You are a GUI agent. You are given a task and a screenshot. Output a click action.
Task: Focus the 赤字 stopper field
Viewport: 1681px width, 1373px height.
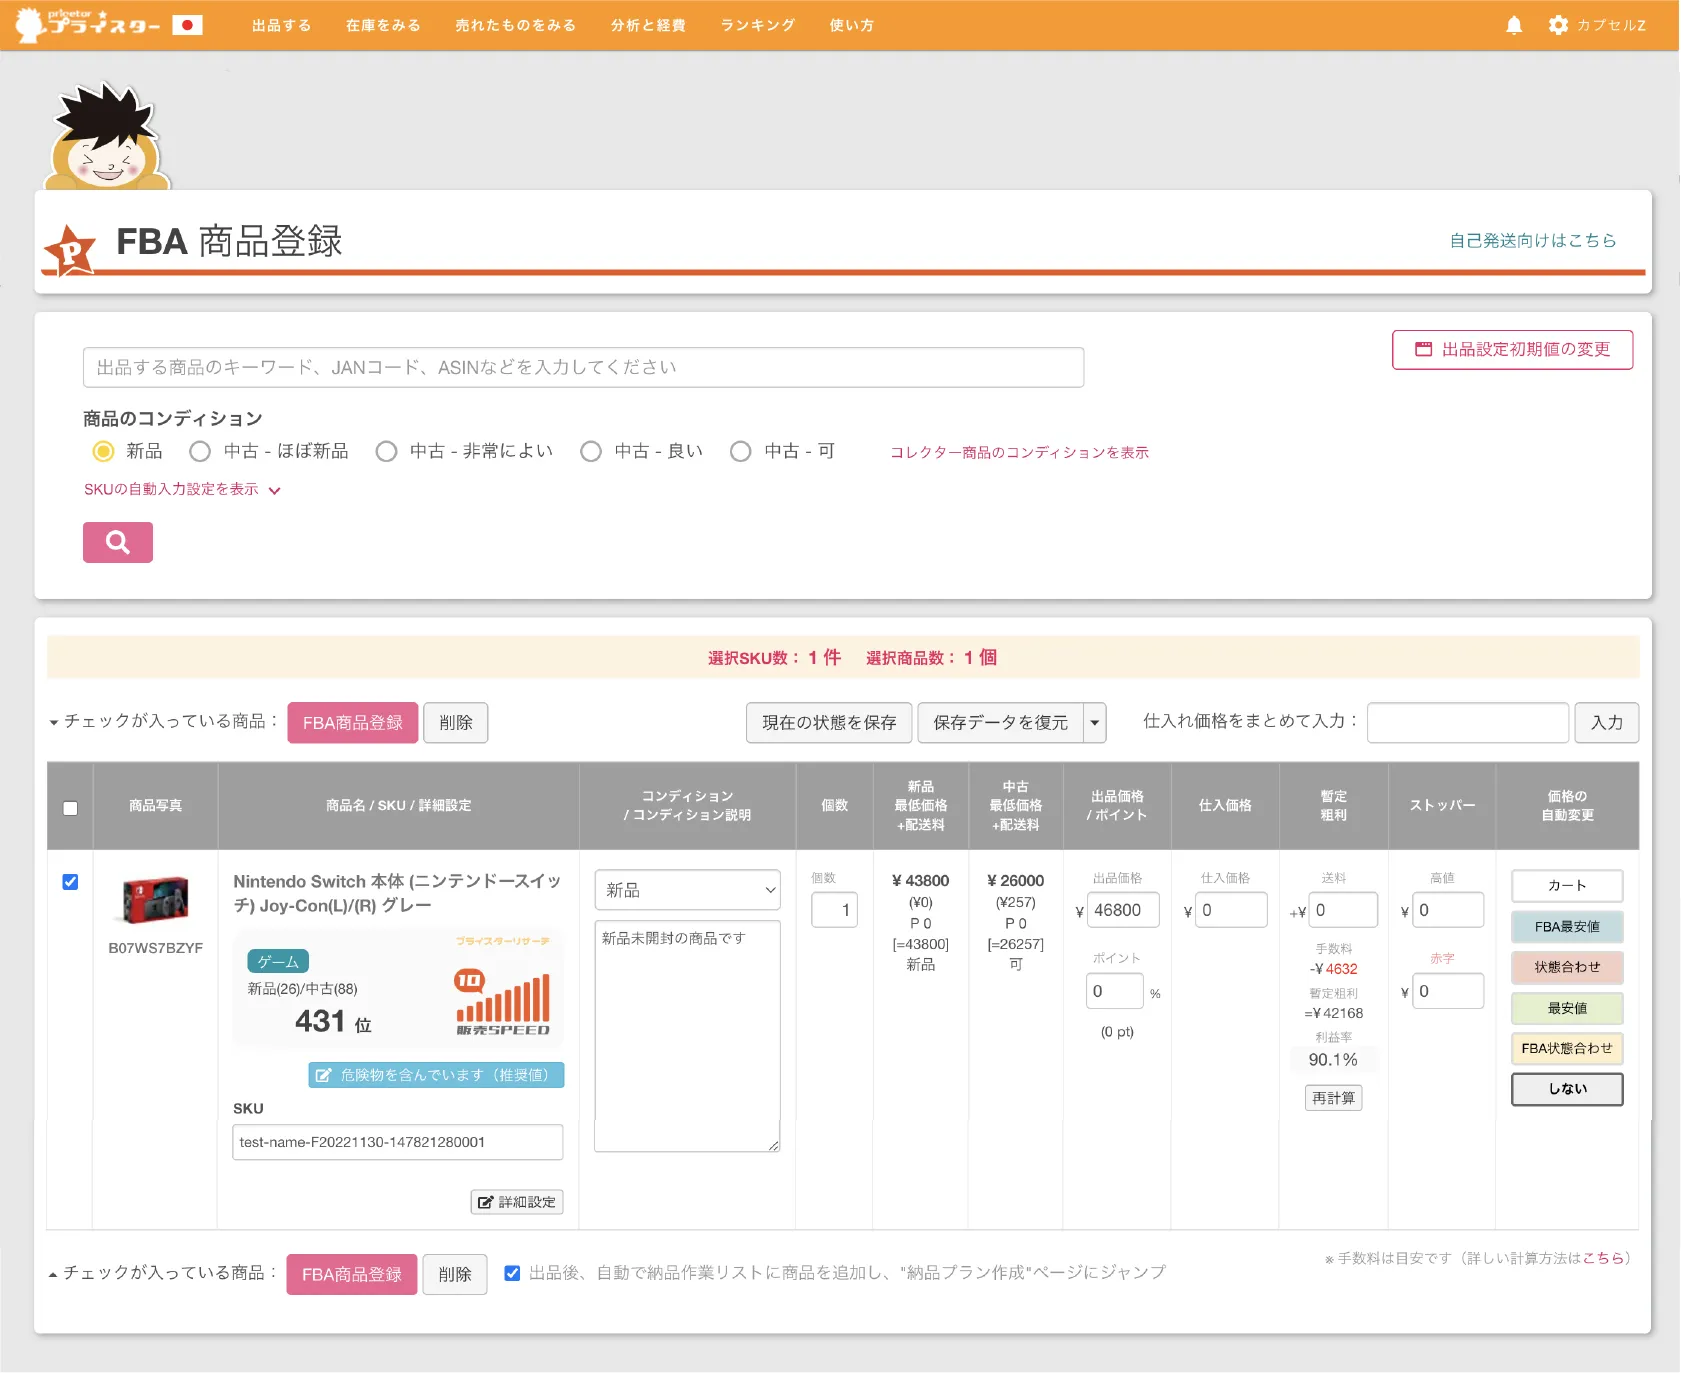1448,991
